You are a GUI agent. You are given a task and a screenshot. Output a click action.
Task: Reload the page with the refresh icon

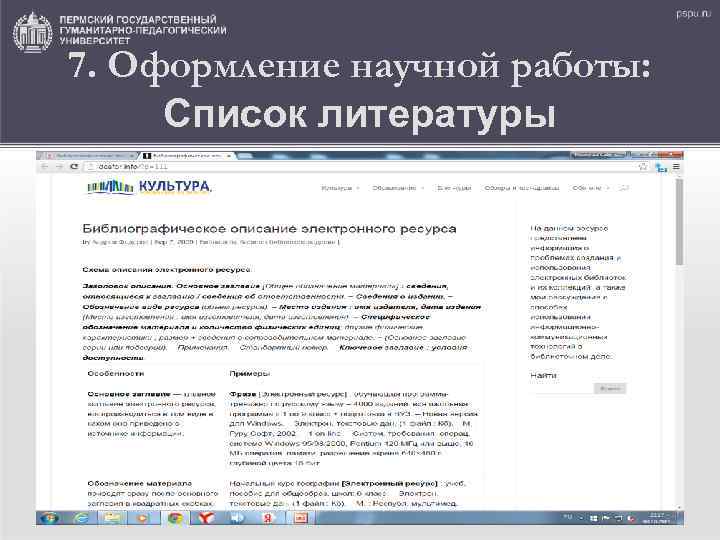[74, 167]
